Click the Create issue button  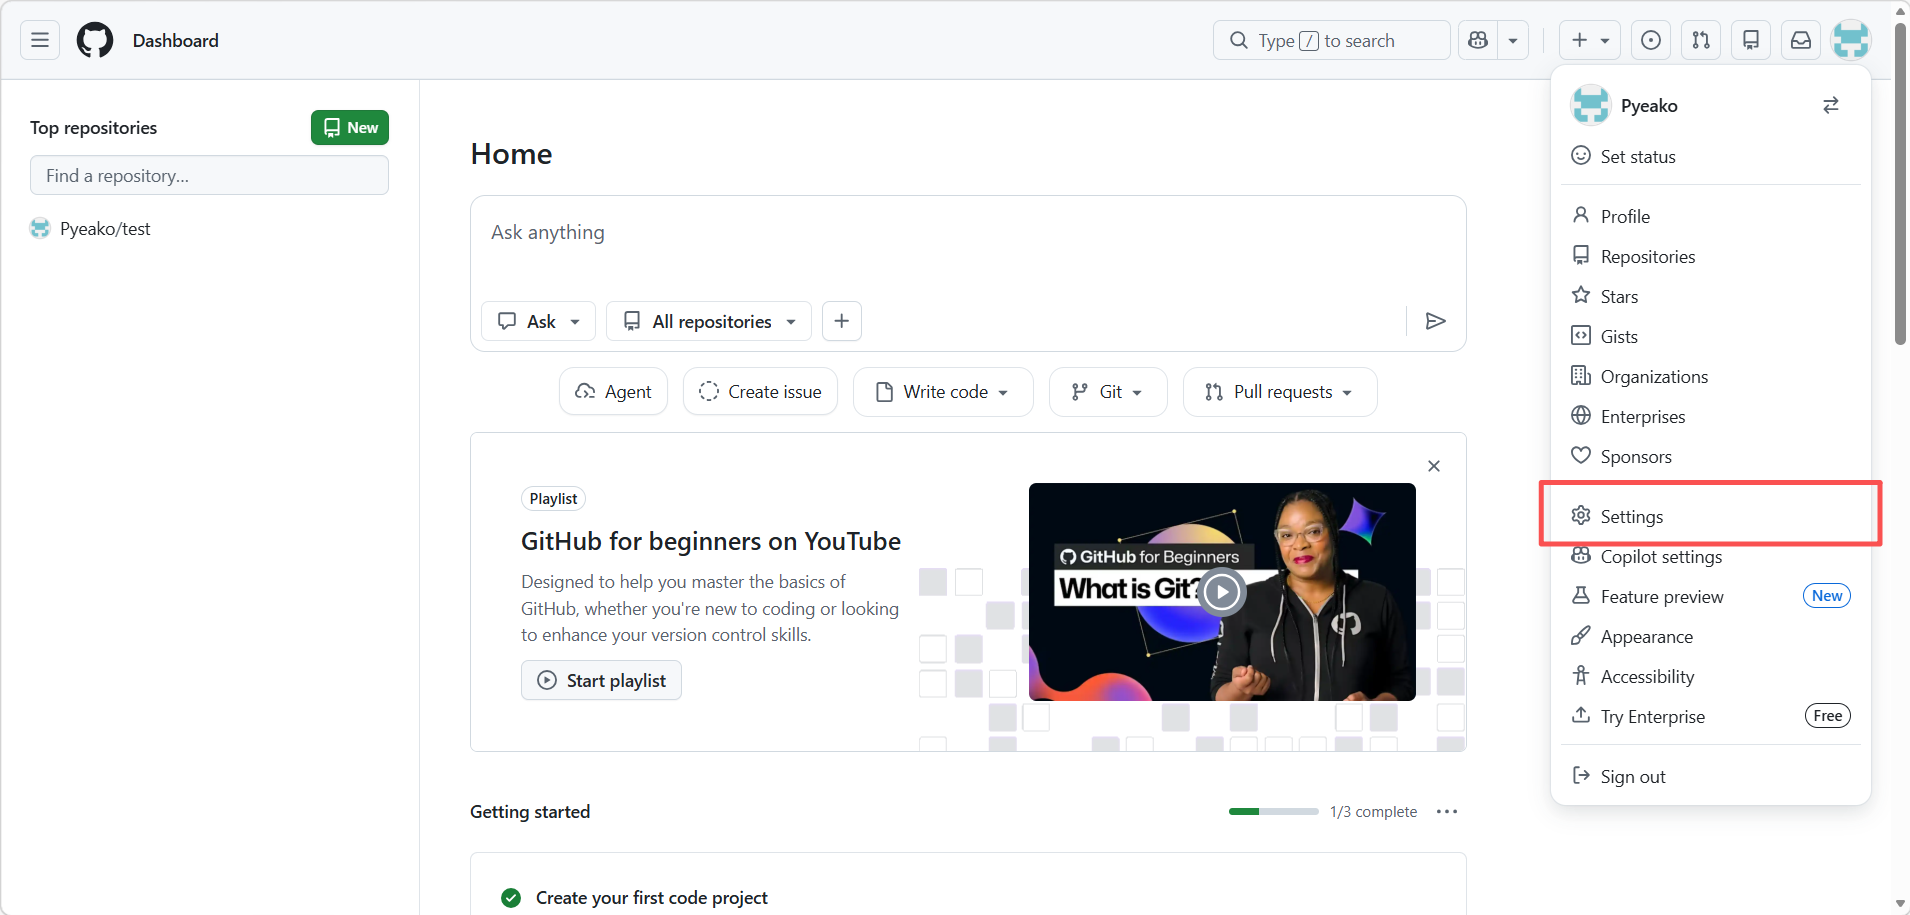click(x=760, y=392)
